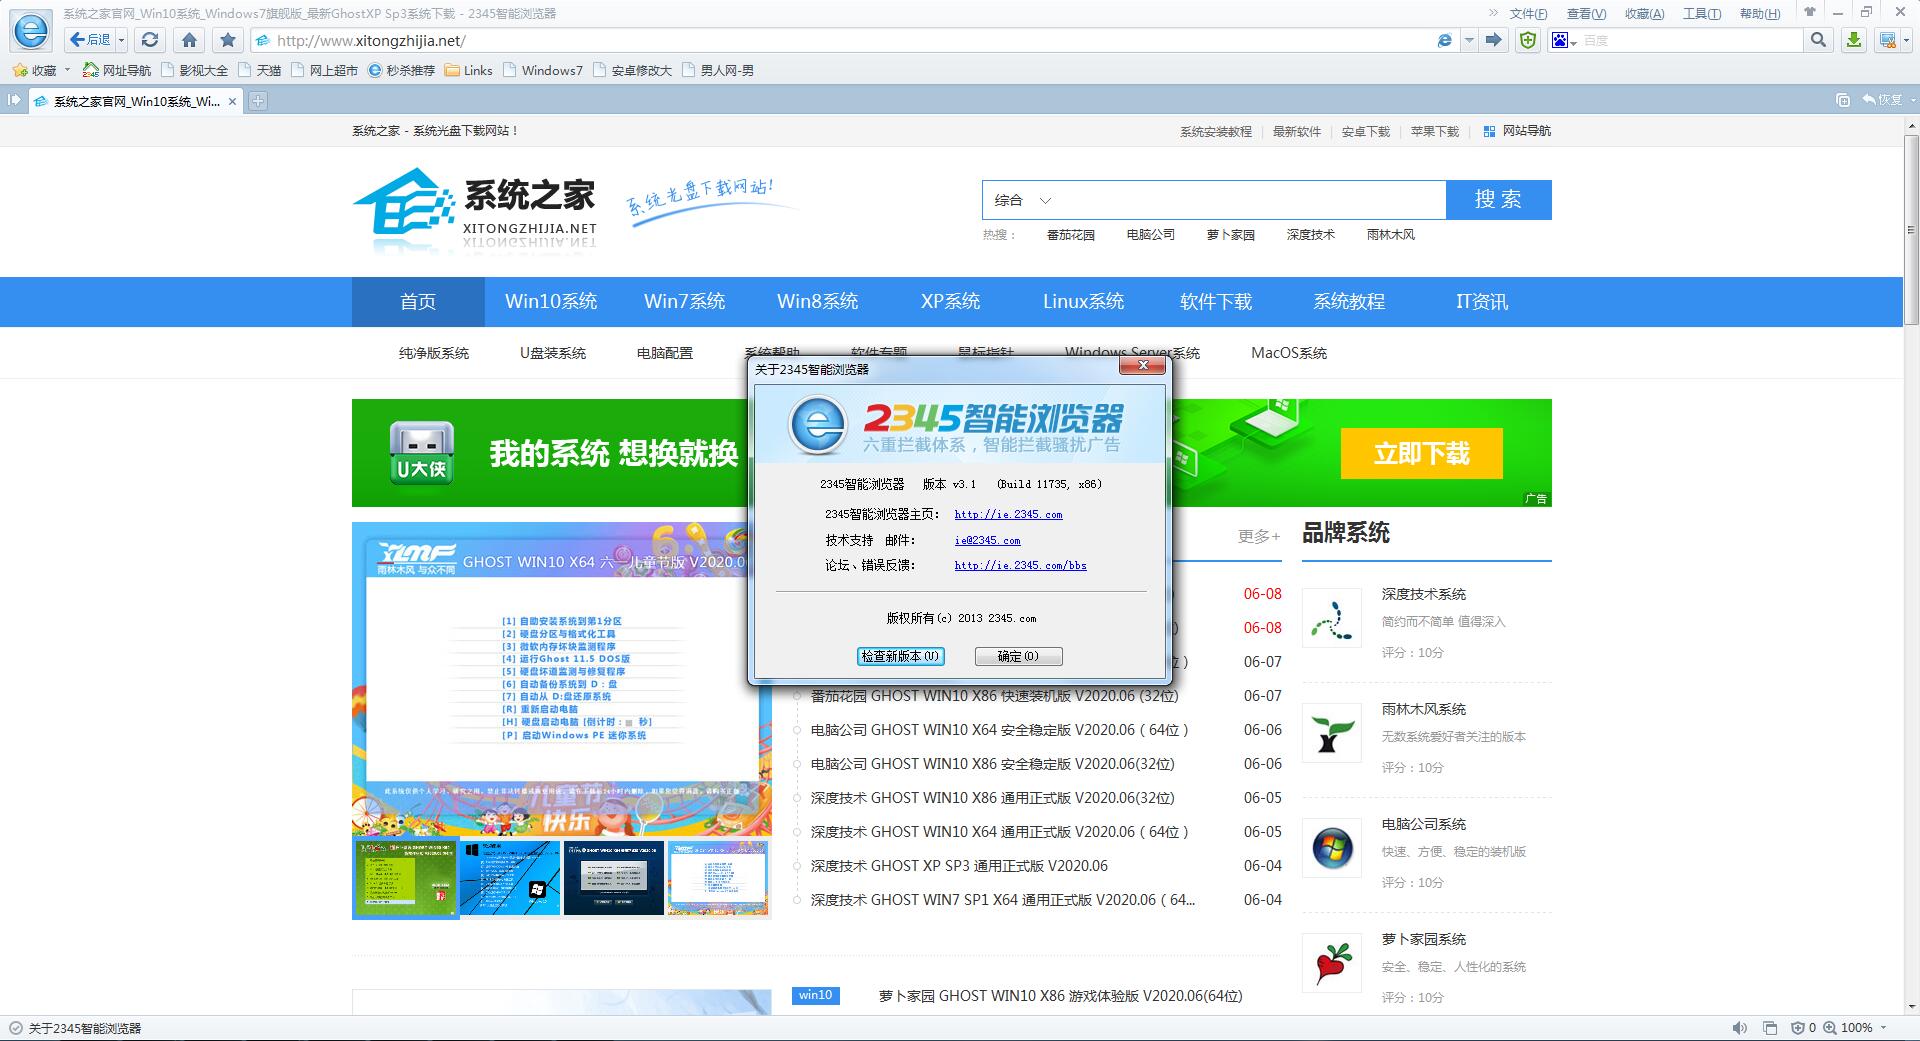
Task: Click the 网站导航 link on the page header
Action: pyautogui.click(x=1517, y=131)
